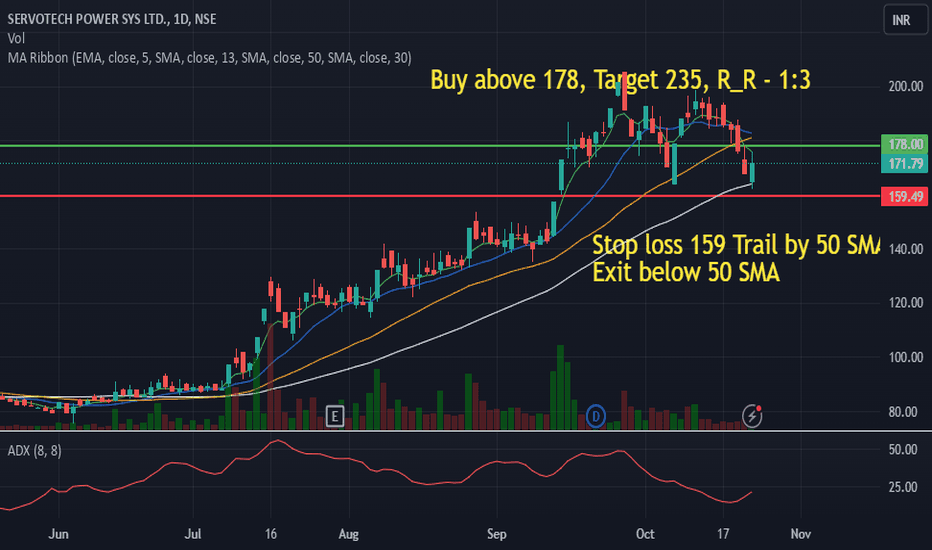The height and width of the screenshot is (550, 932).
Task: Click the 120.00 price axis label
Action: tap(905, 303)
